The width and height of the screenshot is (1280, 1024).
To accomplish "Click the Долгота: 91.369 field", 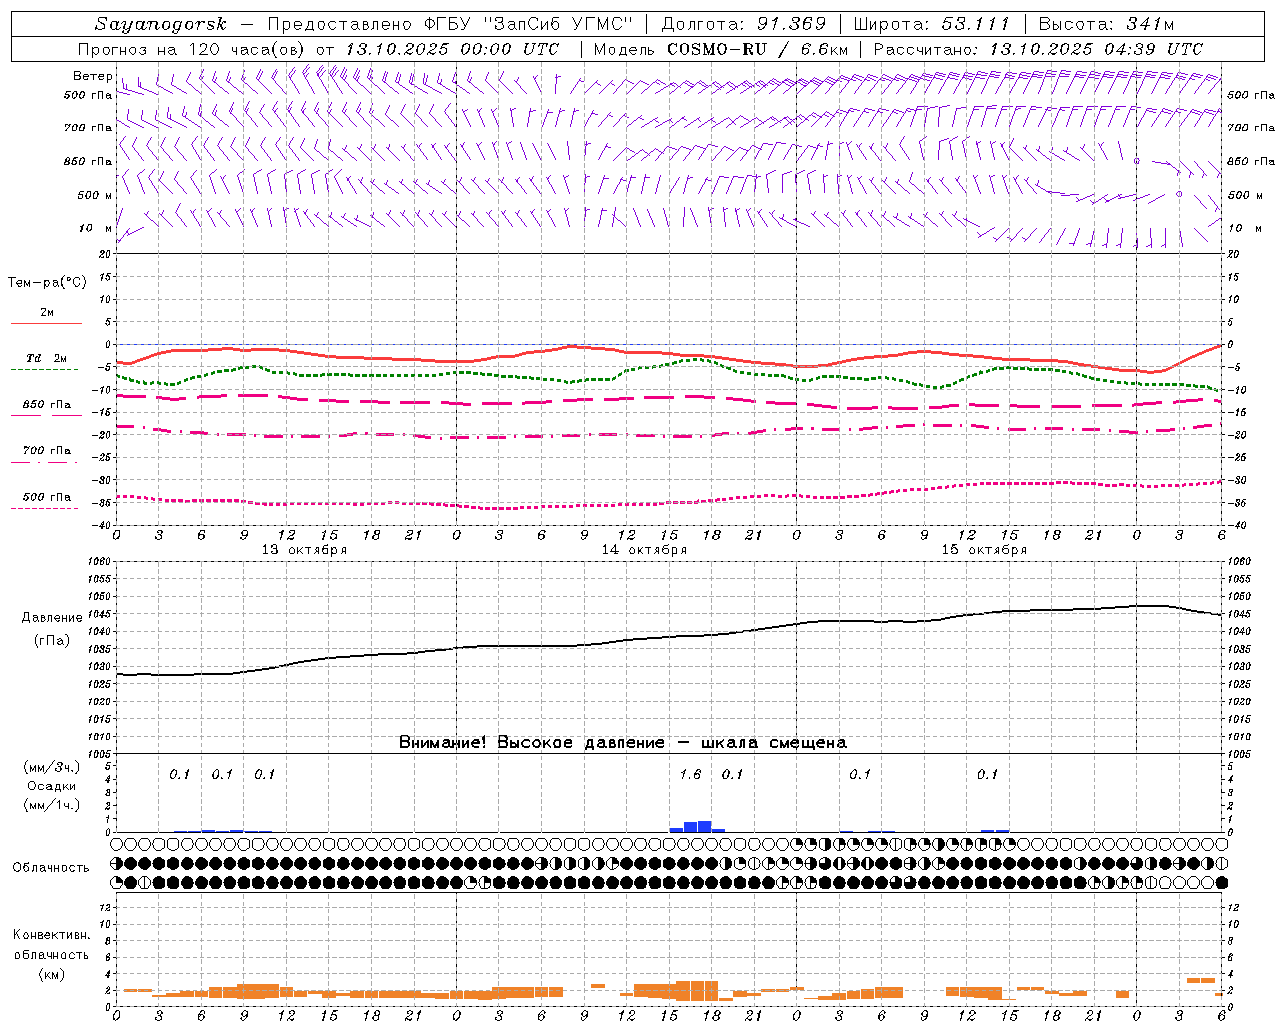I will tap(744, 24).
